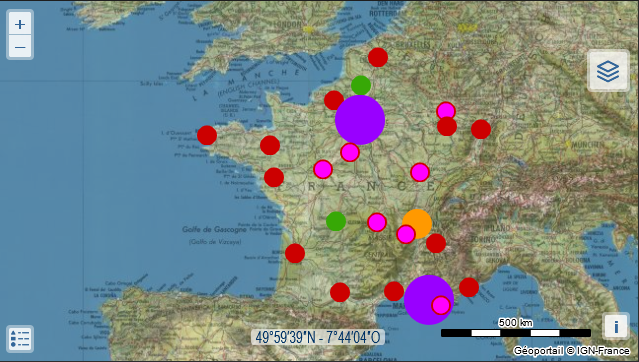Show map information with the i button
Viewport: 639px width, 362px height.
[616, 326]
